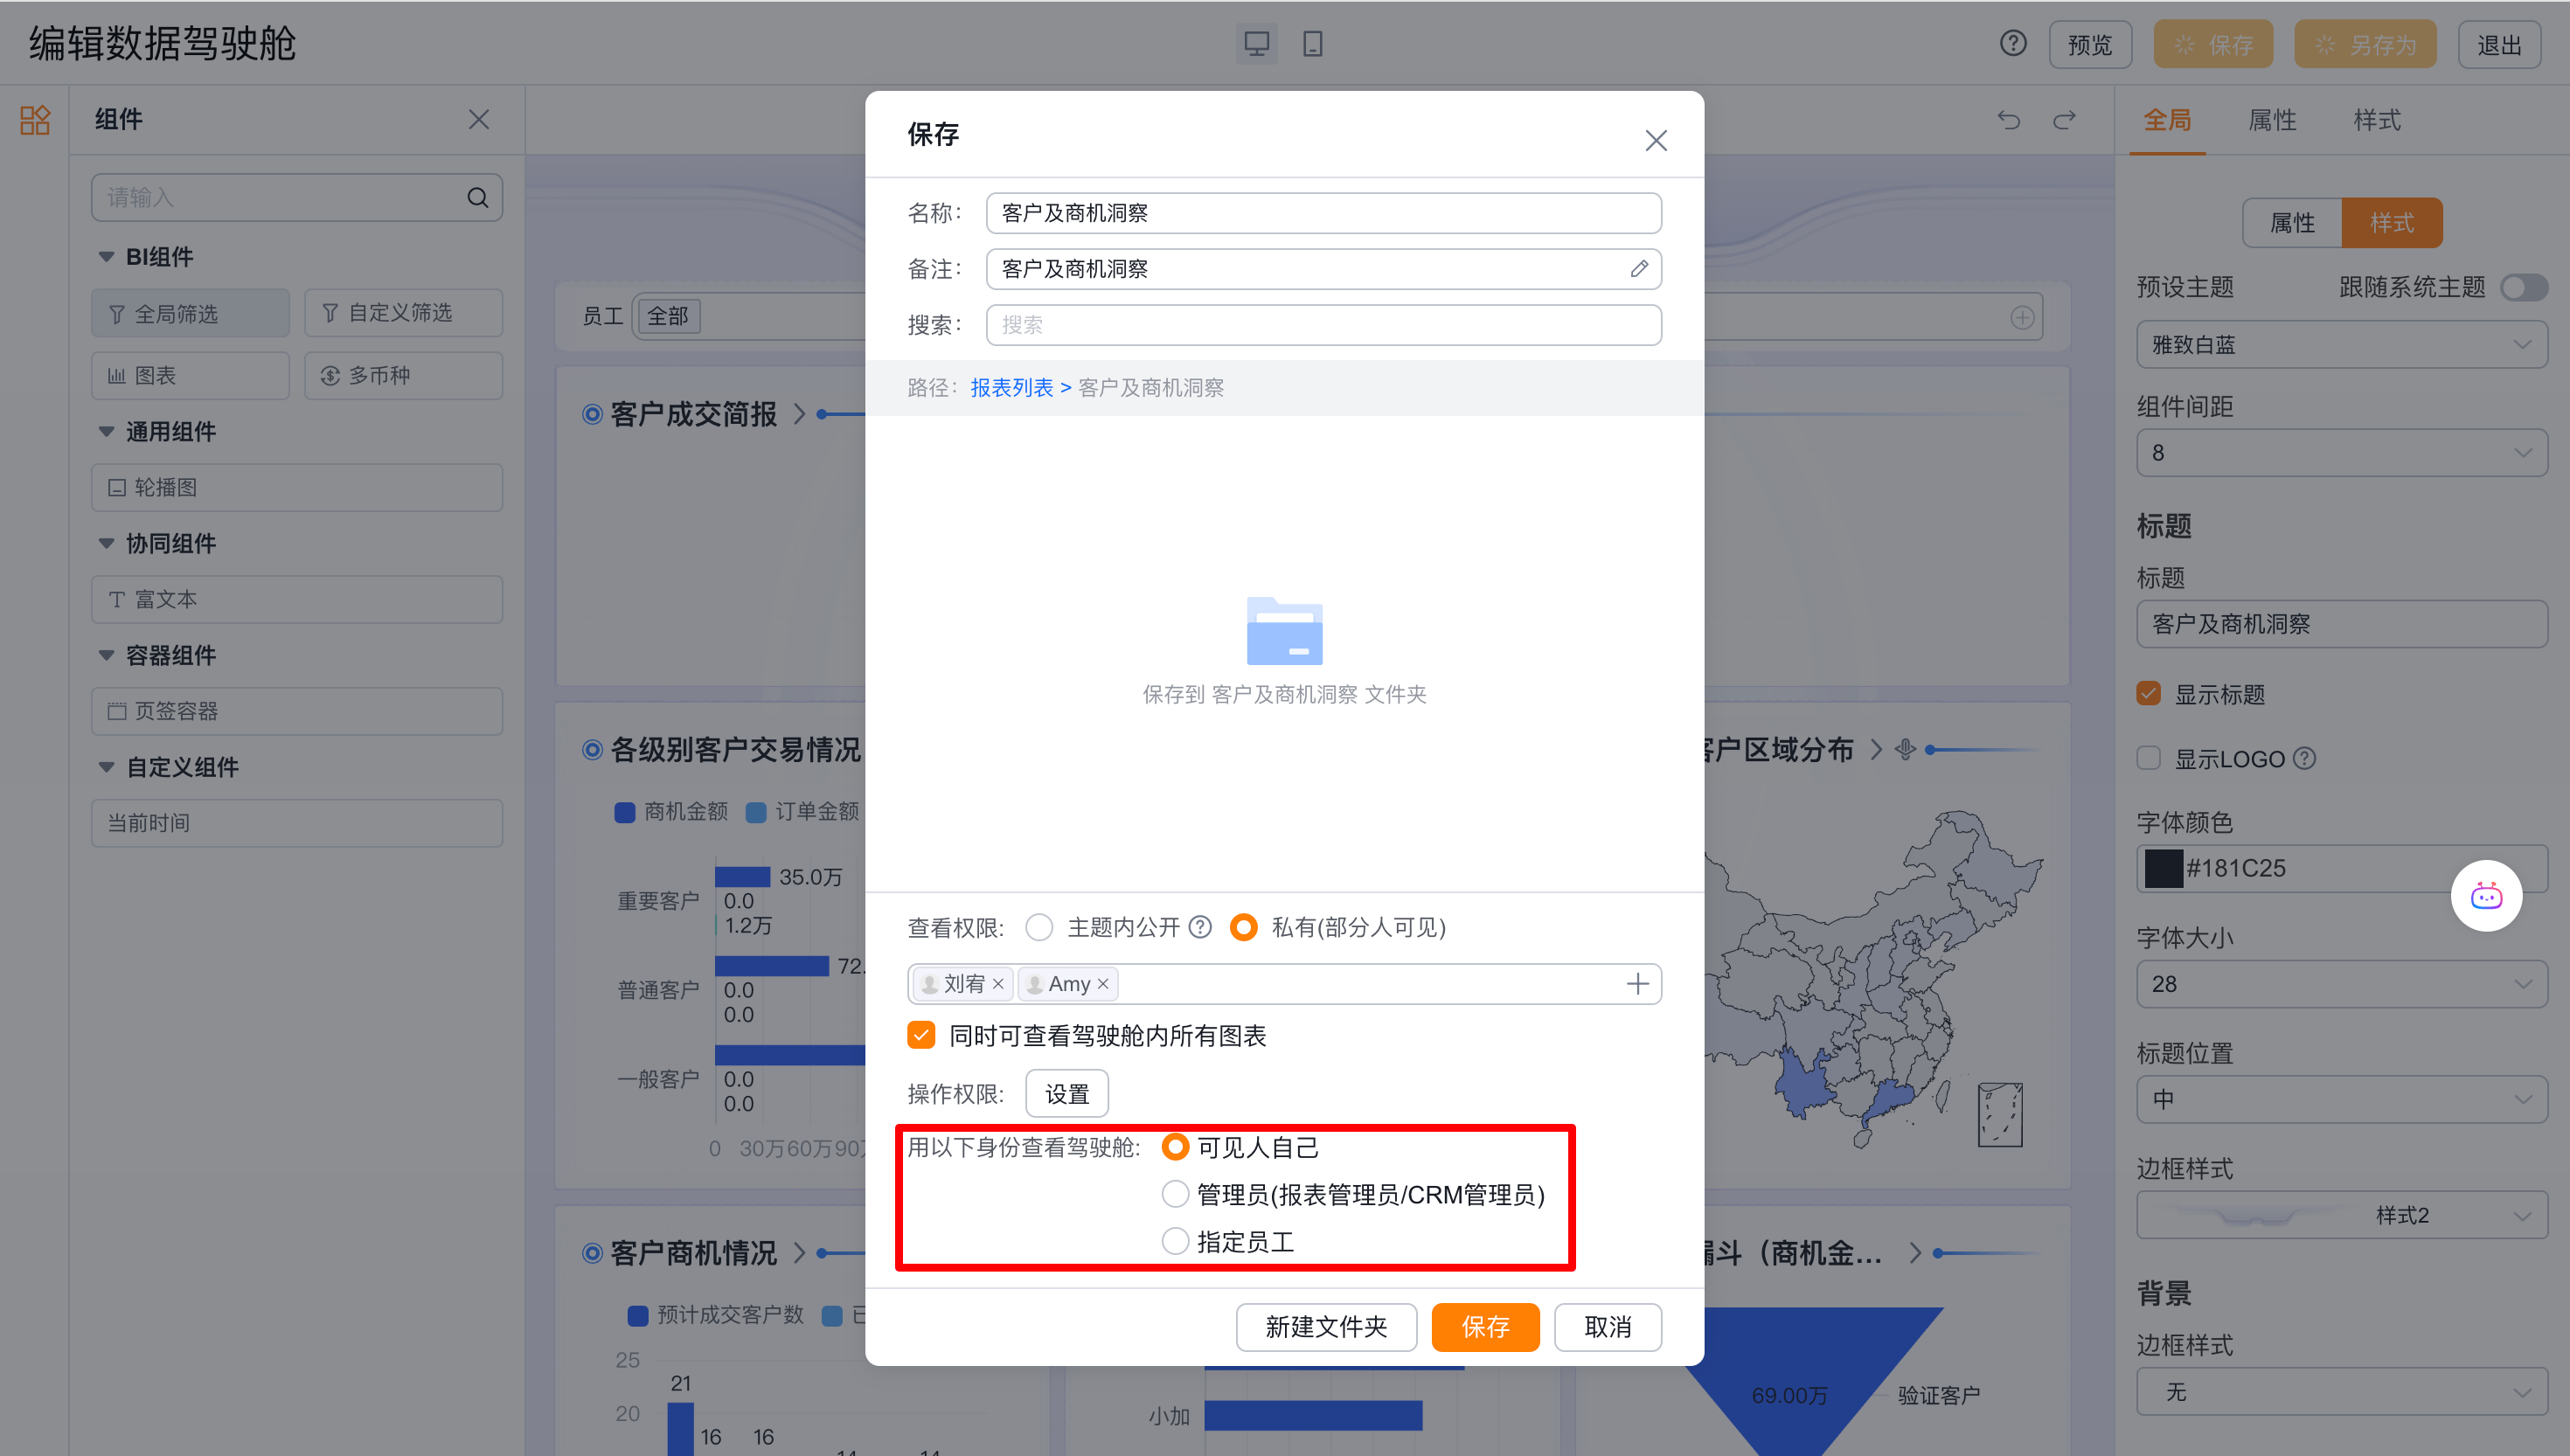The image size is (2570, 1456).
Task: Select the 主题内公开 radio option
Action: (1040, 928)
